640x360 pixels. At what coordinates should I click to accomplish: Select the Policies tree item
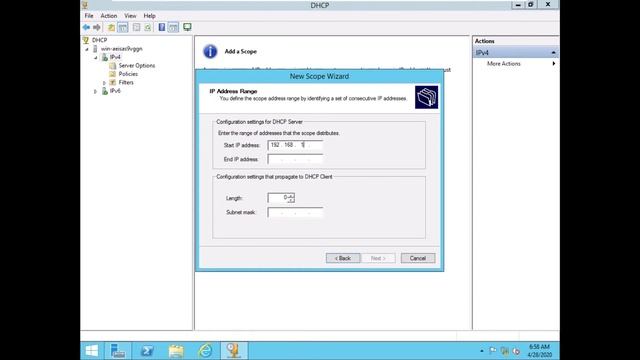pyautogui.click(x=128, y=74)
